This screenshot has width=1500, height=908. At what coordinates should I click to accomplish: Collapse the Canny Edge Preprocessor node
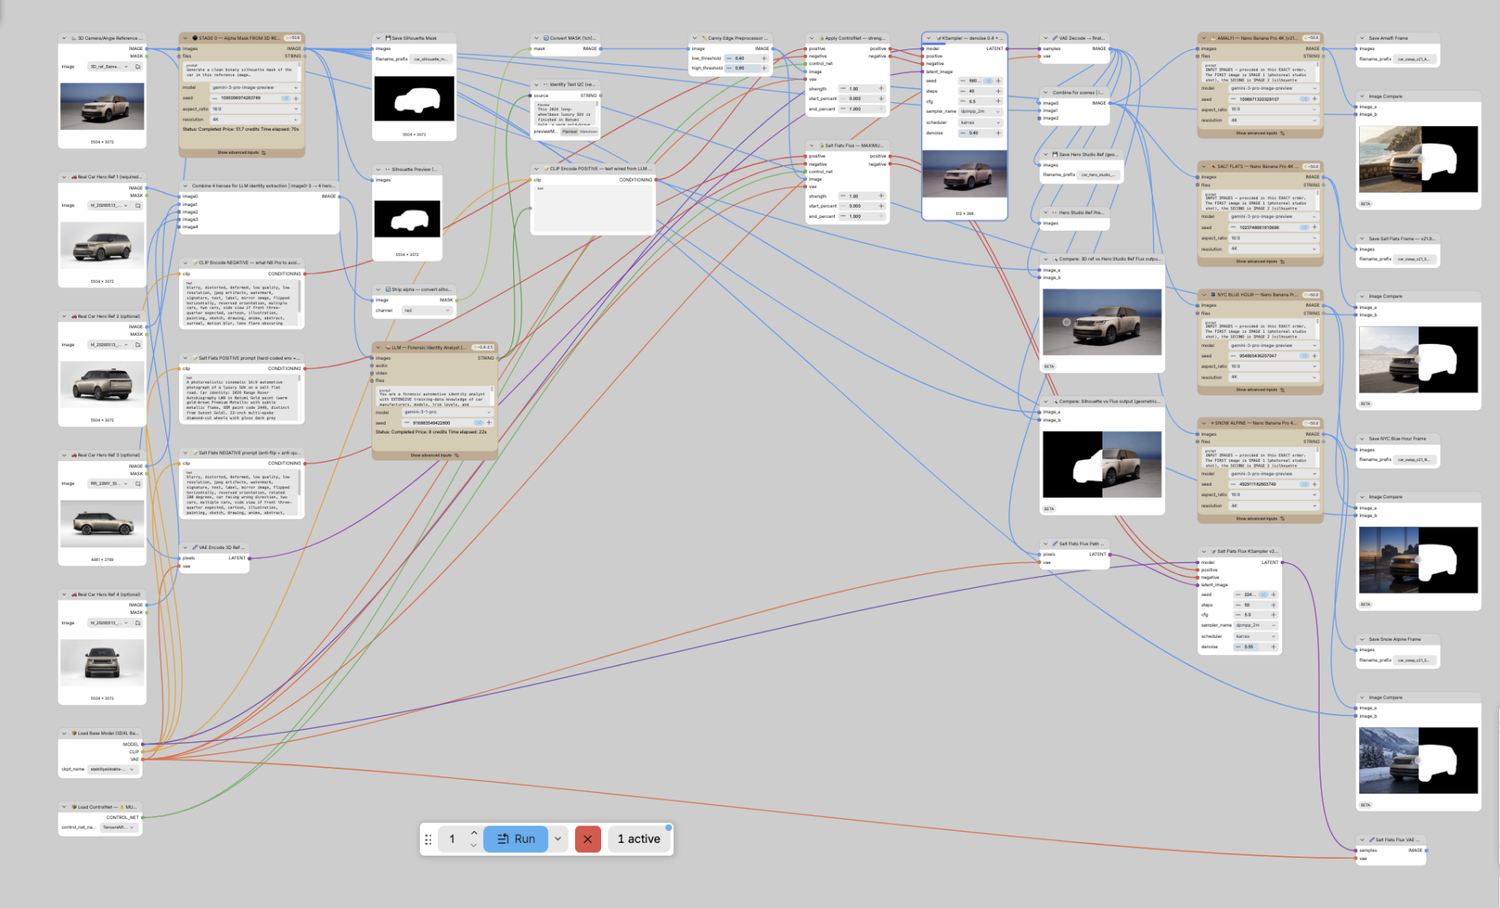[x=695, y=38]
